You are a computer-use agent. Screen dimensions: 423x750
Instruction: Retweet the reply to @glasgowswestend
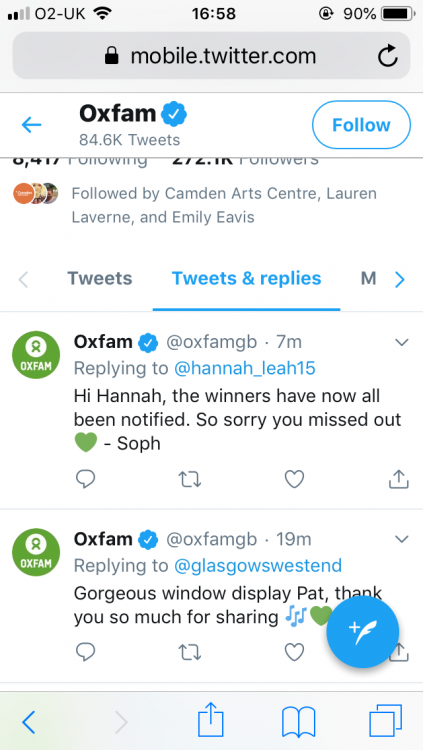(189, 652)
